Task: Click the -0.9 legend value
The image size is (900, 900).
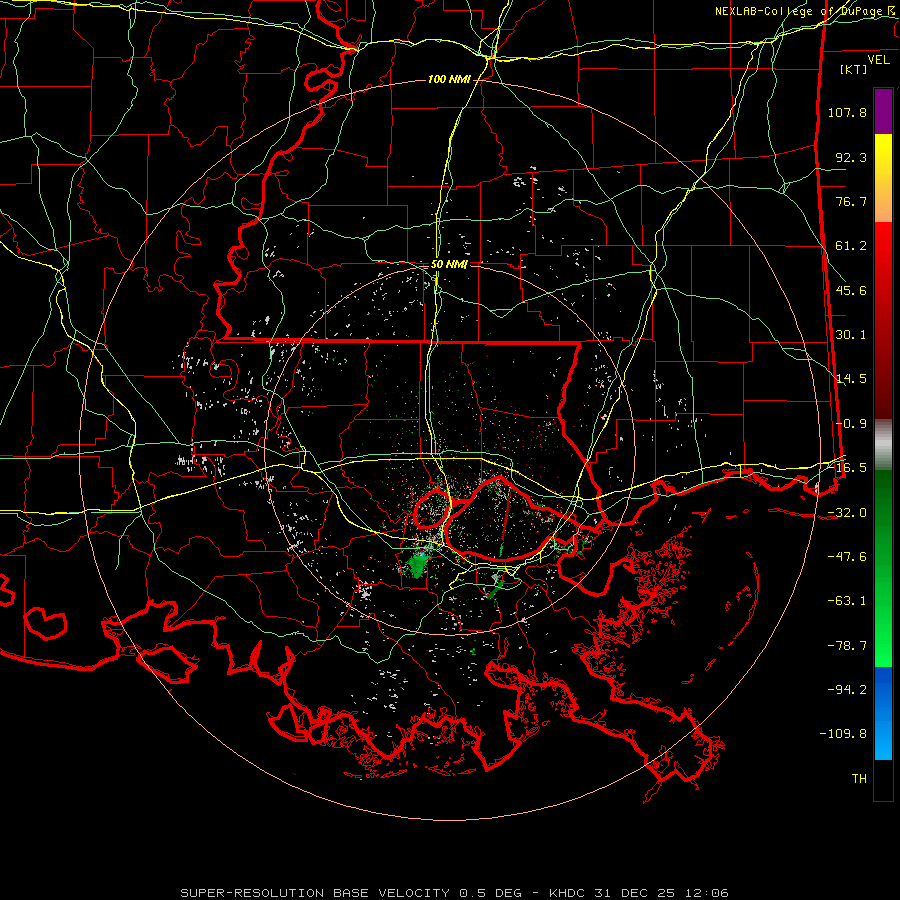Action: point(851,424)
